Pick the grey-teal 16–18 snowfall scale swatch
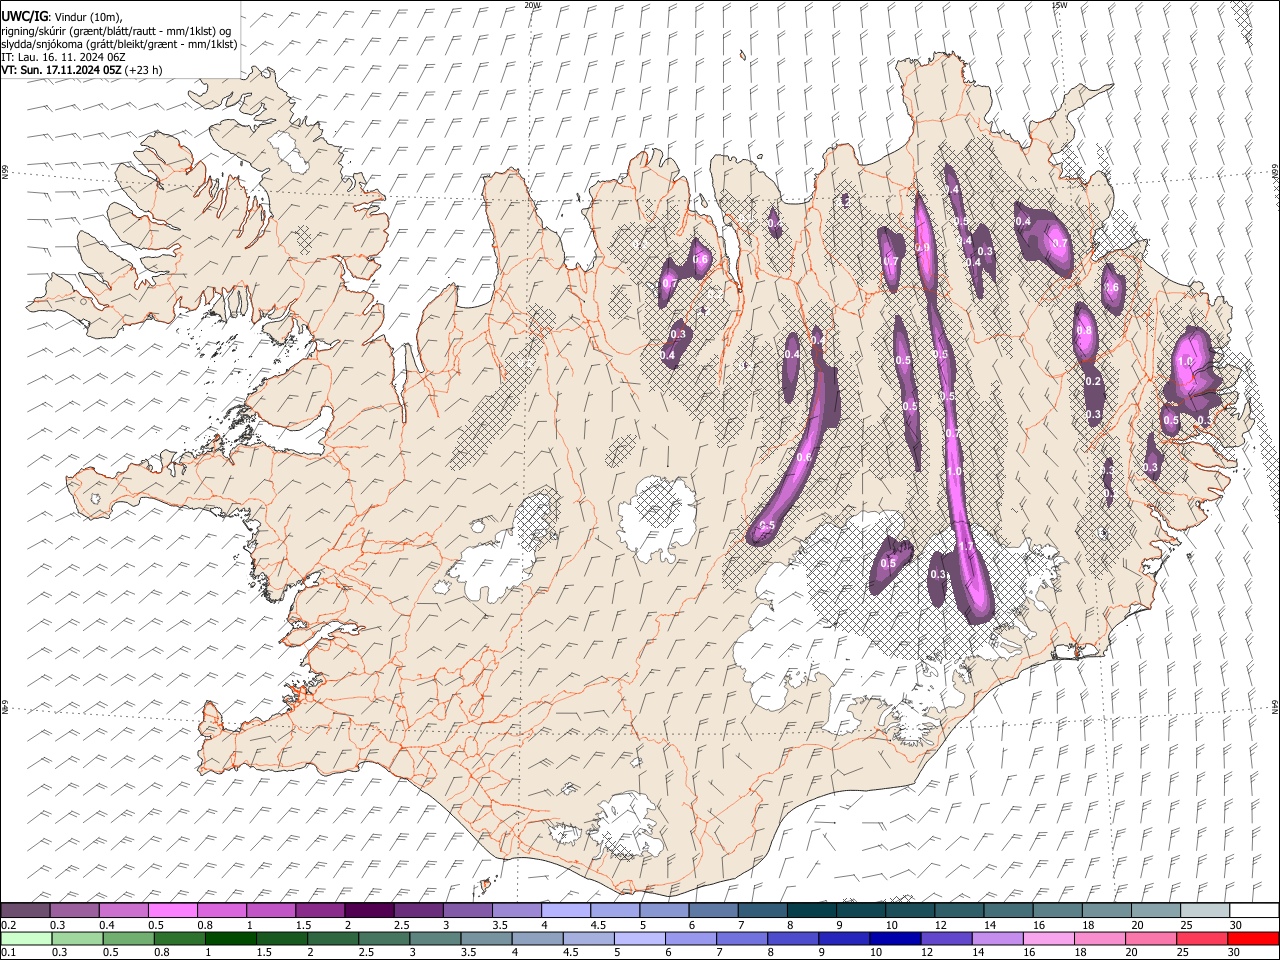The height and width of the screenshot is (960, 1280). 1058,910
